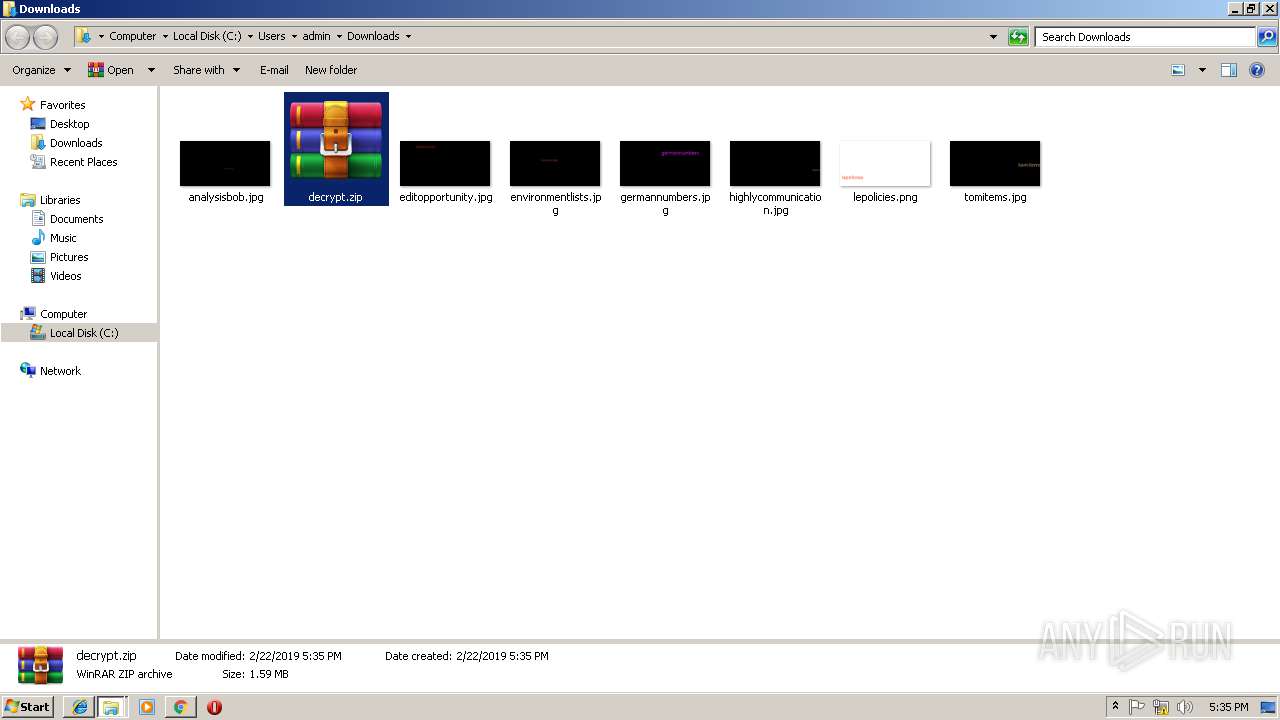This screenshot has height=720, width=1280.
Task: Click the Search Downloads field
Action: [1145, 37]
